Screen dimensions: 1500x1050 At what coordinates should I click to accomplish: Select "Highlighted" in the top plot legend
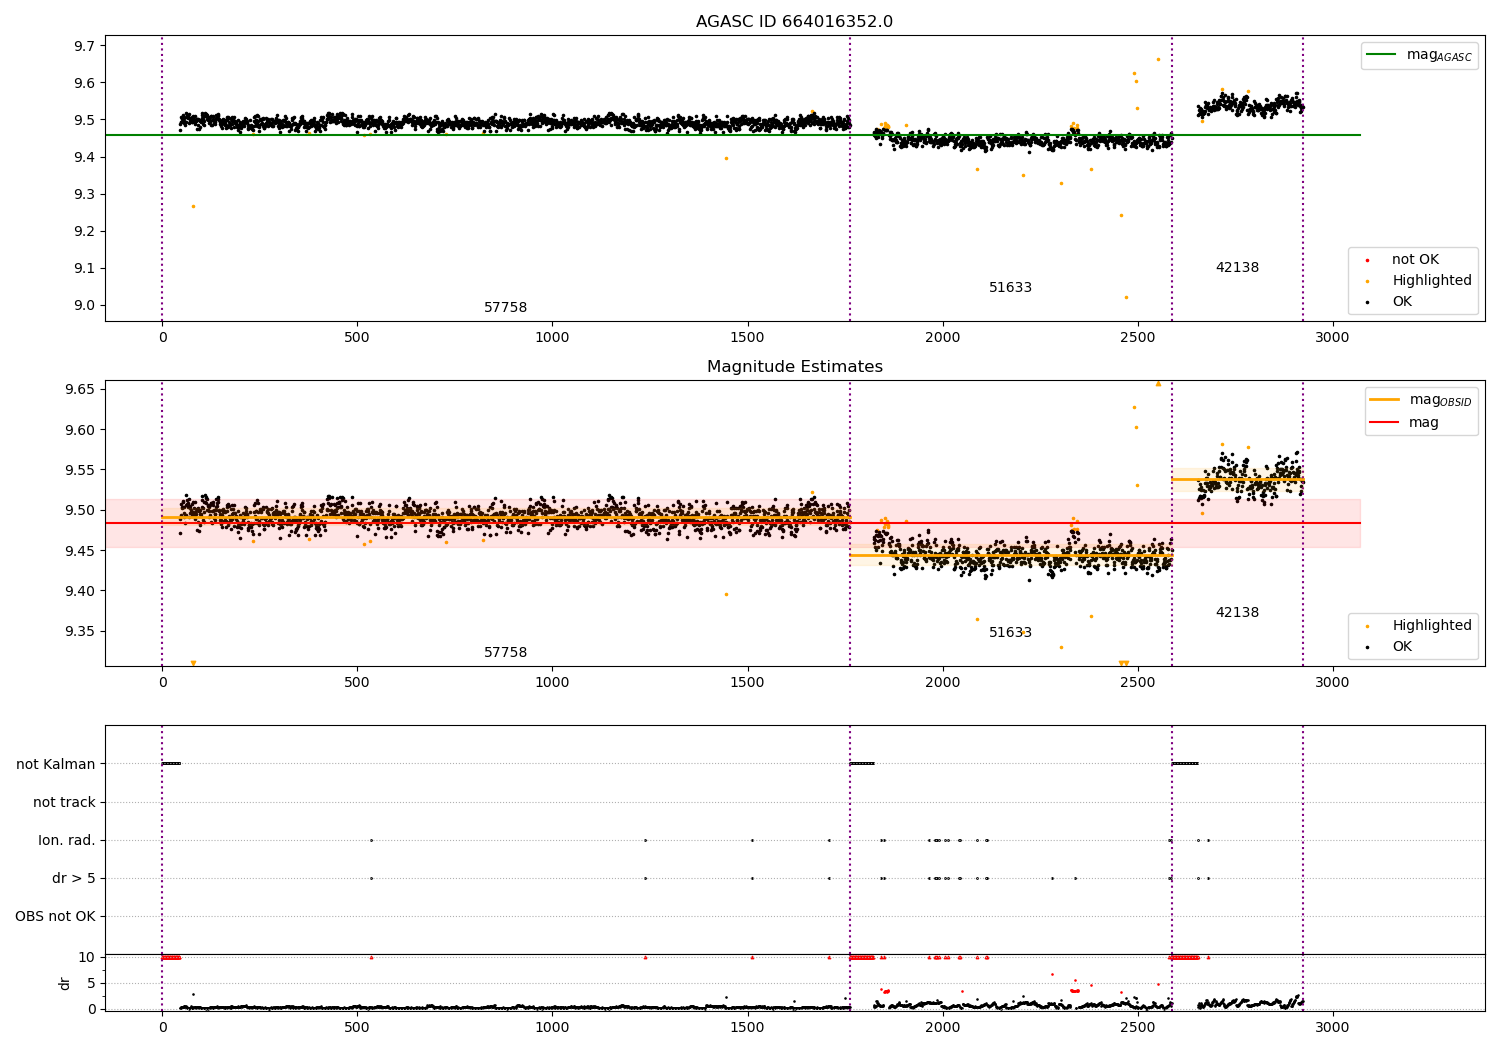point(1432,281)
